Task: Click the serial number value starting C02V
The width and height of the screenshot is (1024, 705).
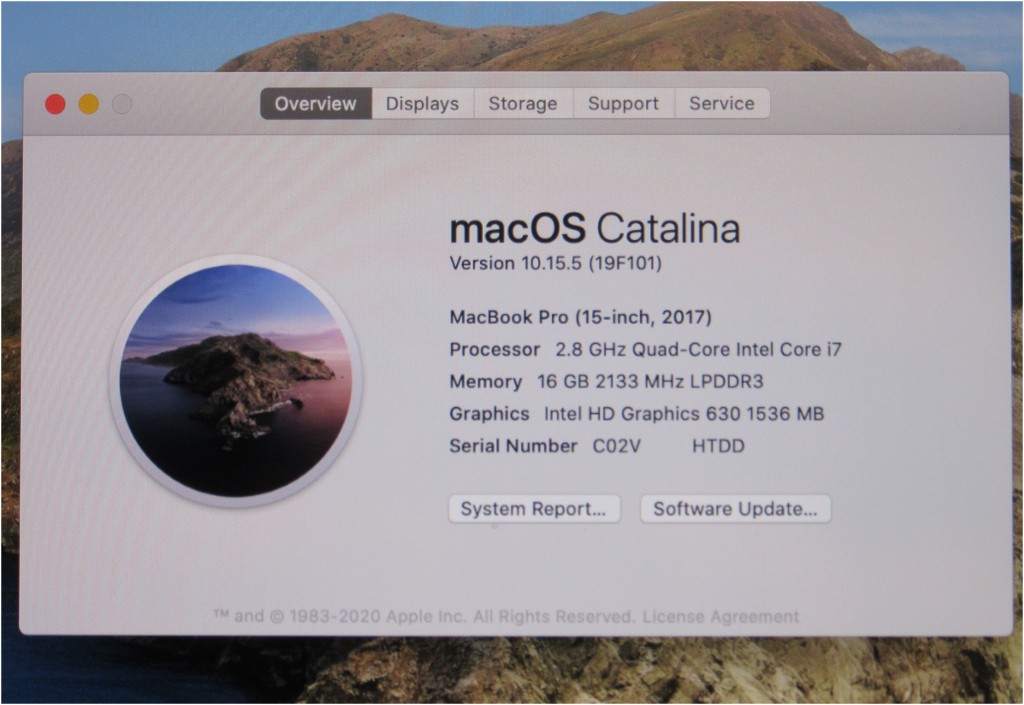Action: [x=669, y=446]
